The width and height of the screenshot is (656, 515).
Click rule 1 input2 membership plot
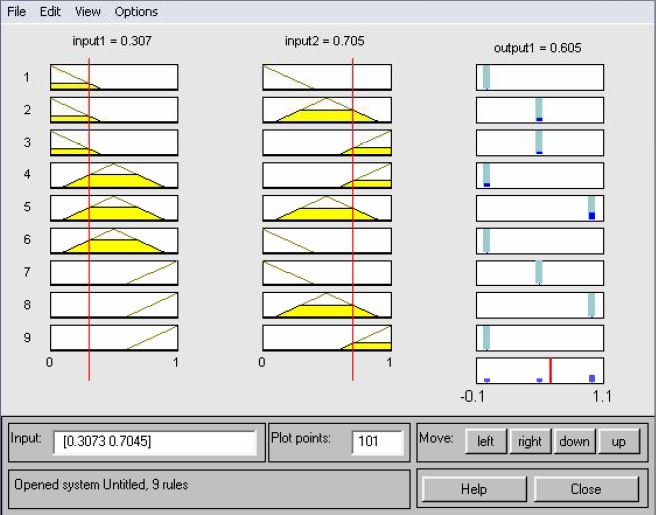(327, 77)
